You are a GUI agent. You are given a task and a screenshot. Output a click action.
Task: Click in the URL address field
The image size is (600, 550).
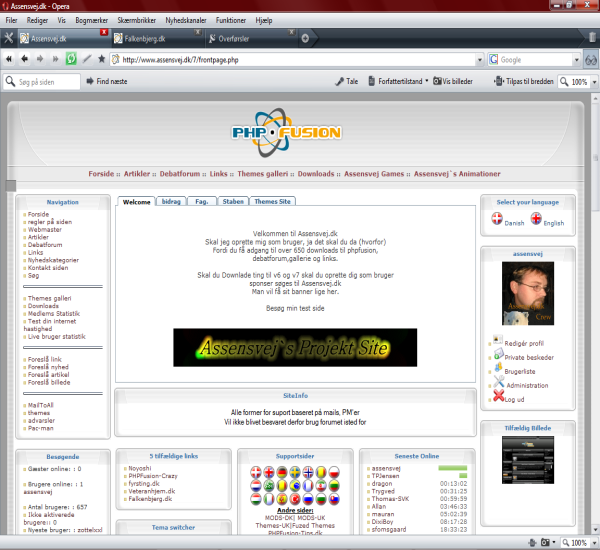point(293,60)
